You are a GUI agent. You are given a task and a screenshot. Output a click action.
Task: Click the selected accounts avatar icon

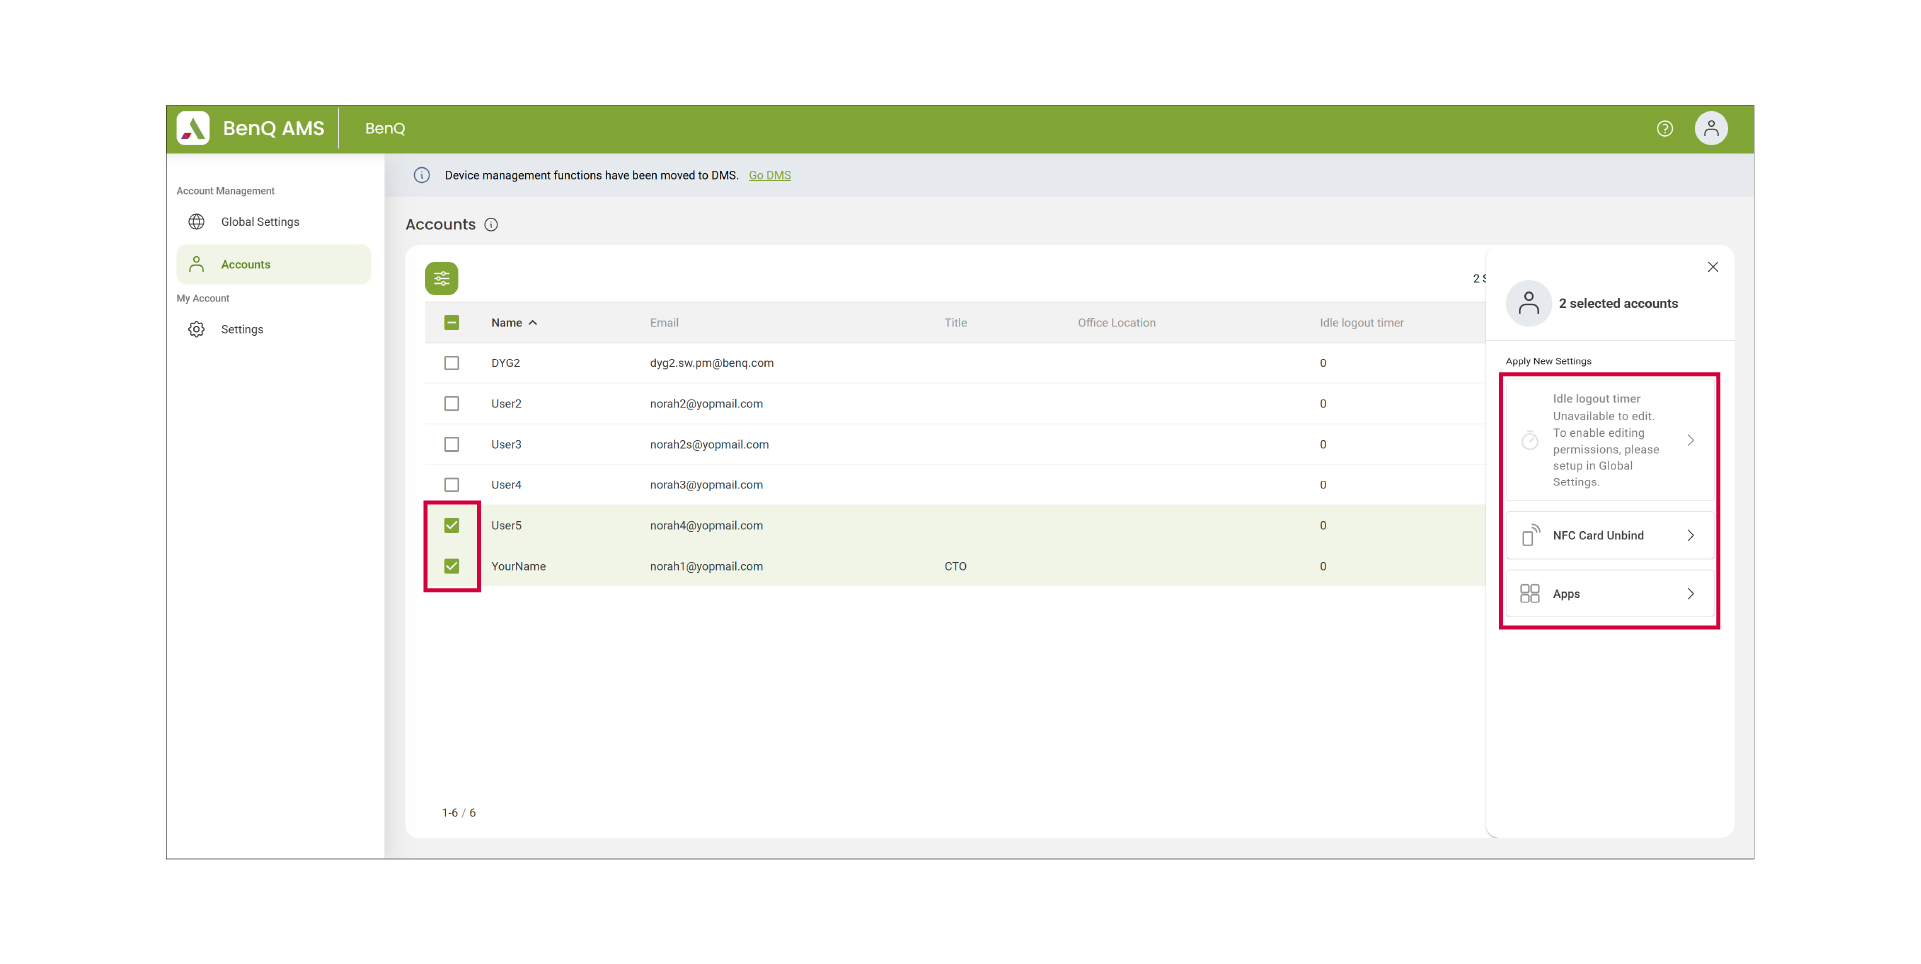(1529, 304)
